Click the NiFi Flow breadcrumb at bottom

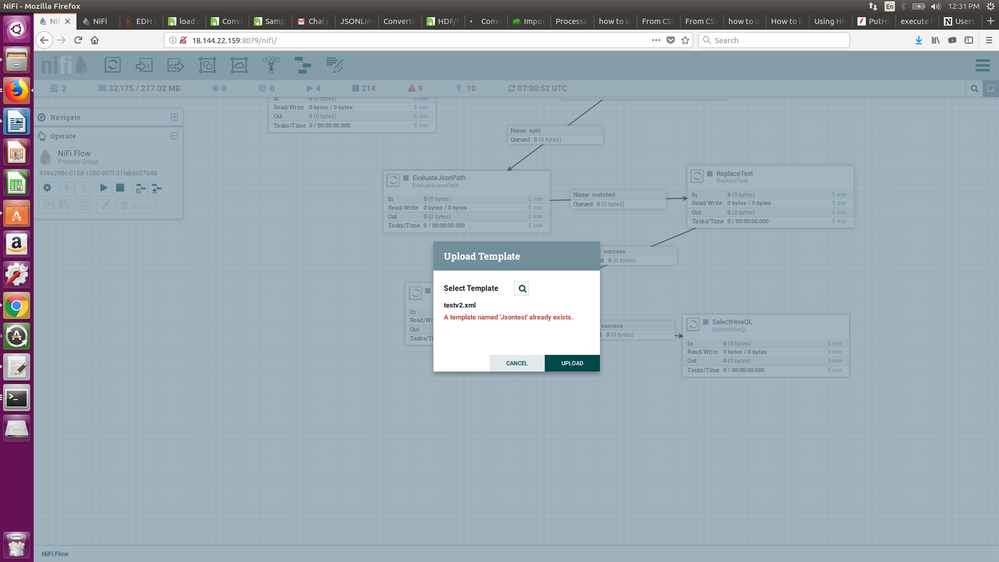tap(55, 554)
